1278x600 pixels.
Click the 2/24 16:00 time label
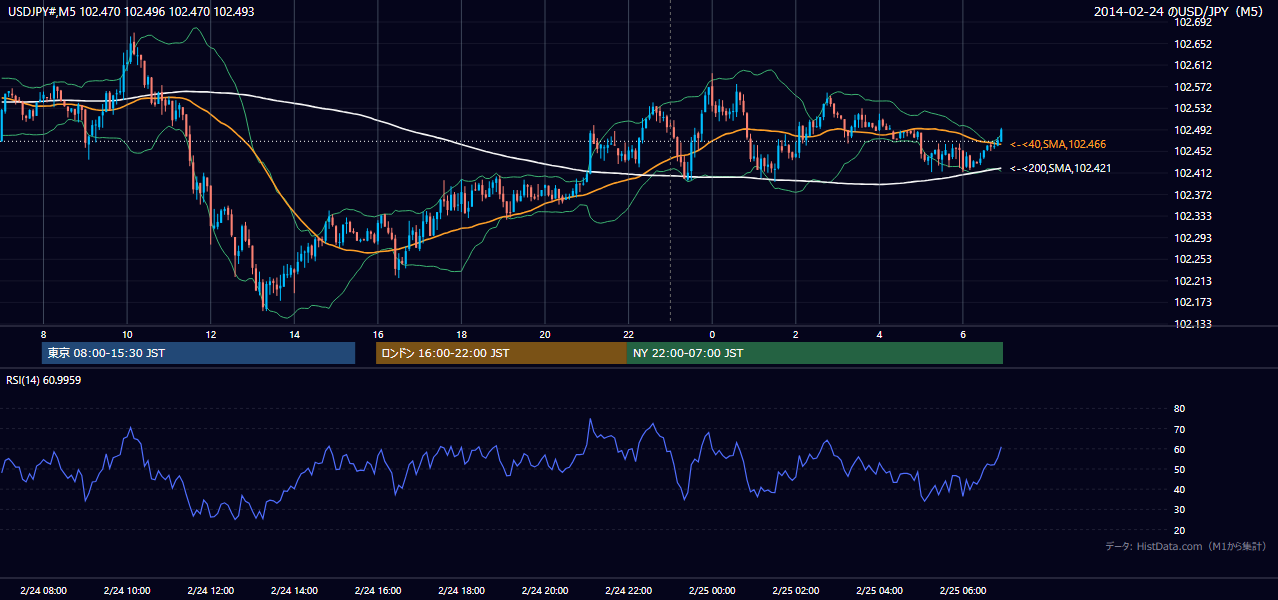click(x=377, y=591)
